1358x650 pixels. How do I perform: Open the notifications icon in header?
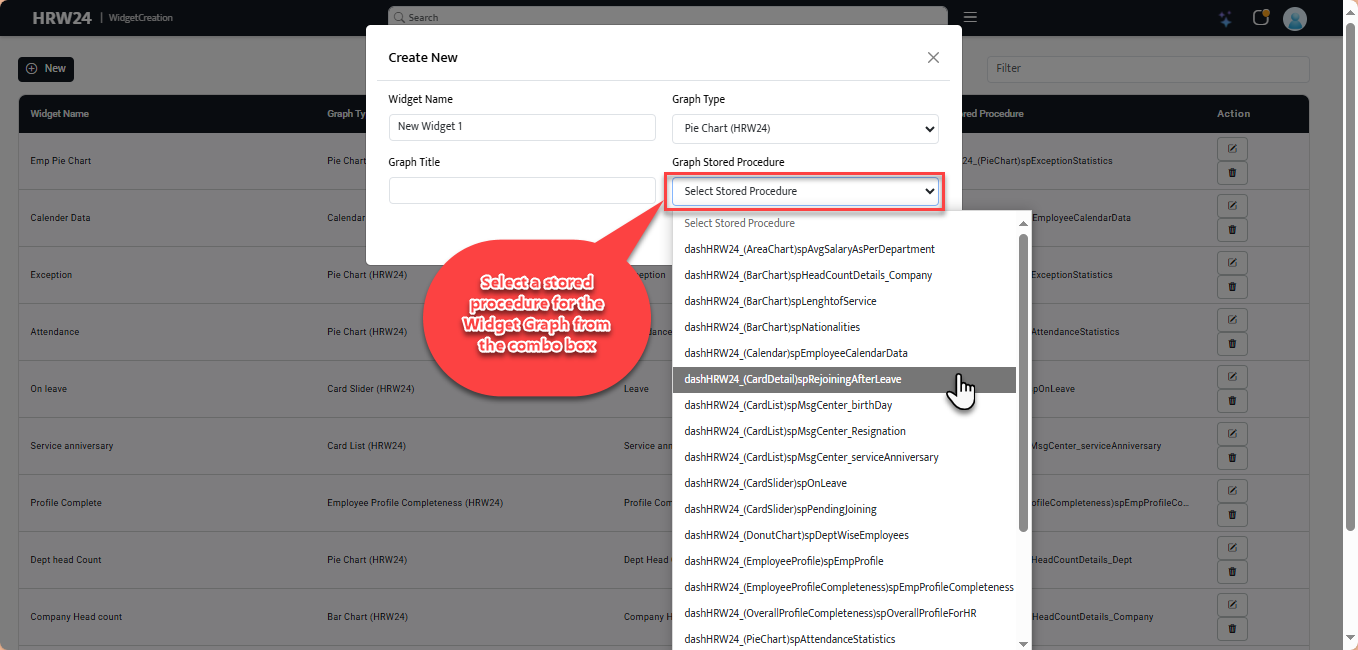(x=1260, y=18)
